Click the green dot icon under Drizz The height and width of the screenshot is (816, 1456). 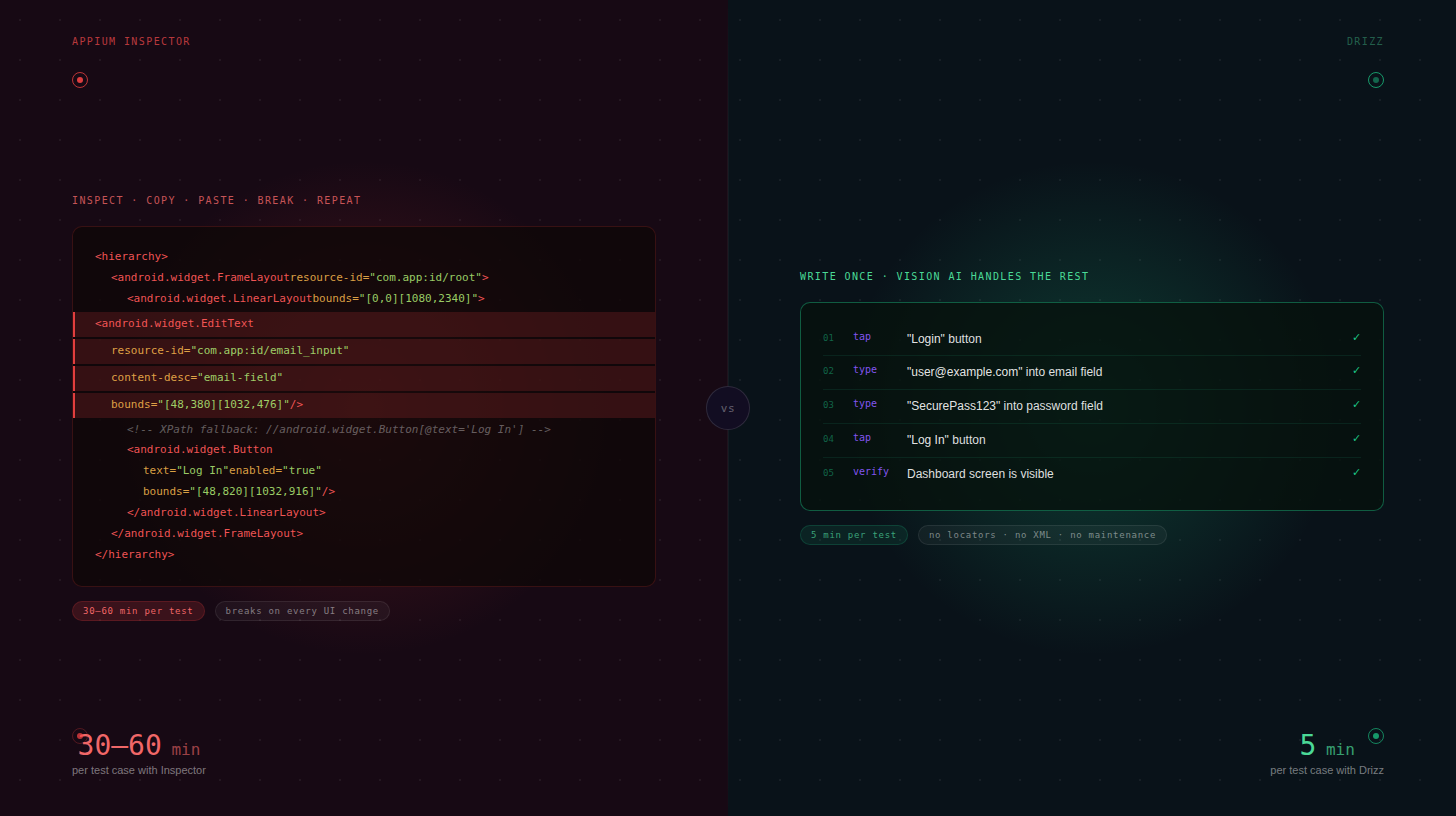coord(1376,80)
